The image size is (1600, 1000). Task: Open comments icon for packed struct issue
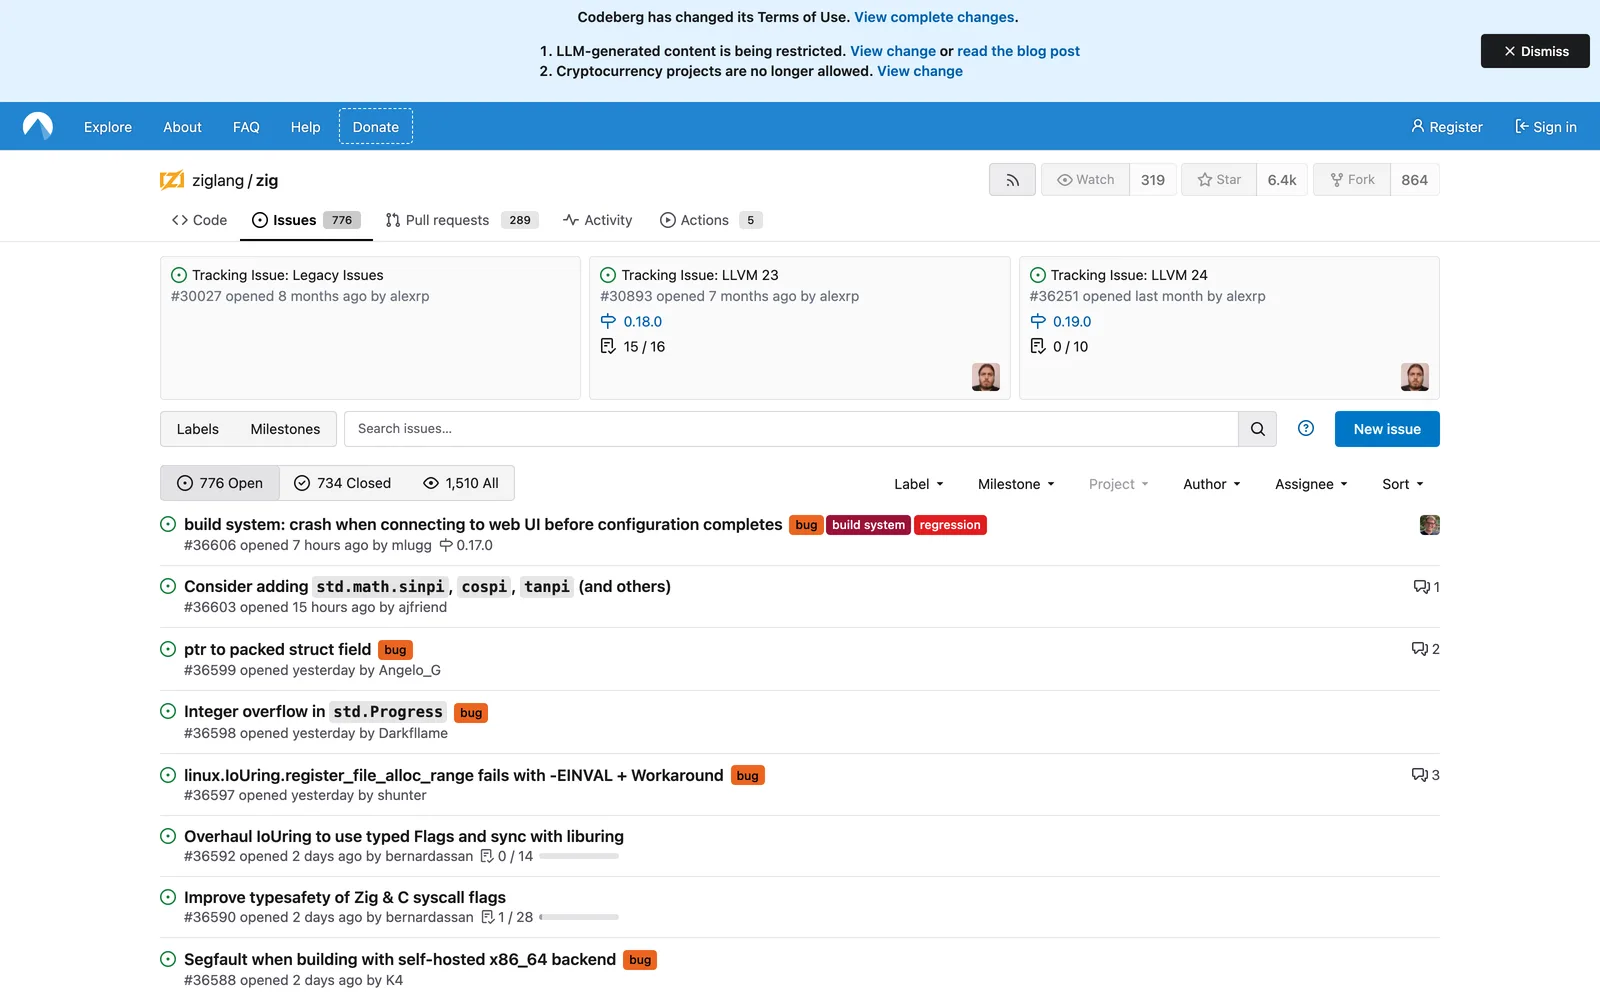click(1425, 649)
